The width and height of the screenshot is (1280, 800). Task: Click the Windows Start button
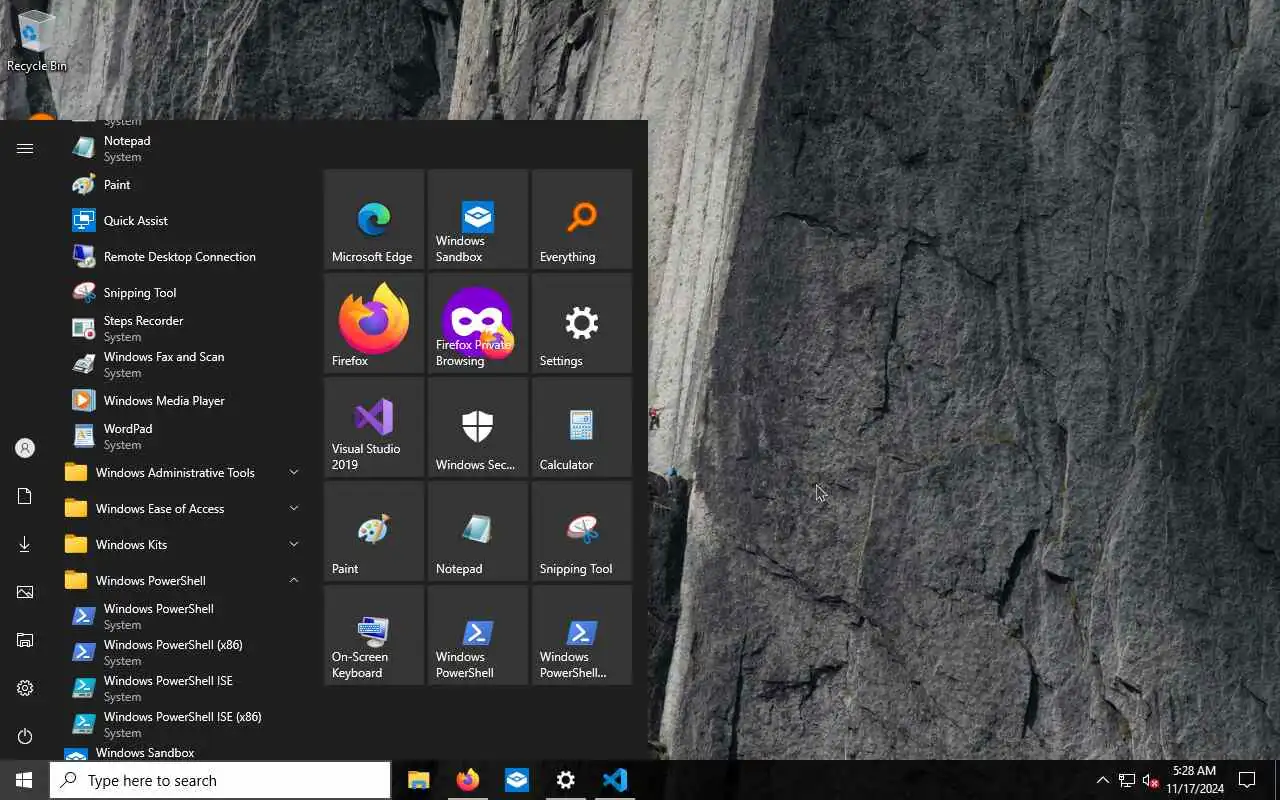[x=24, y=780]
